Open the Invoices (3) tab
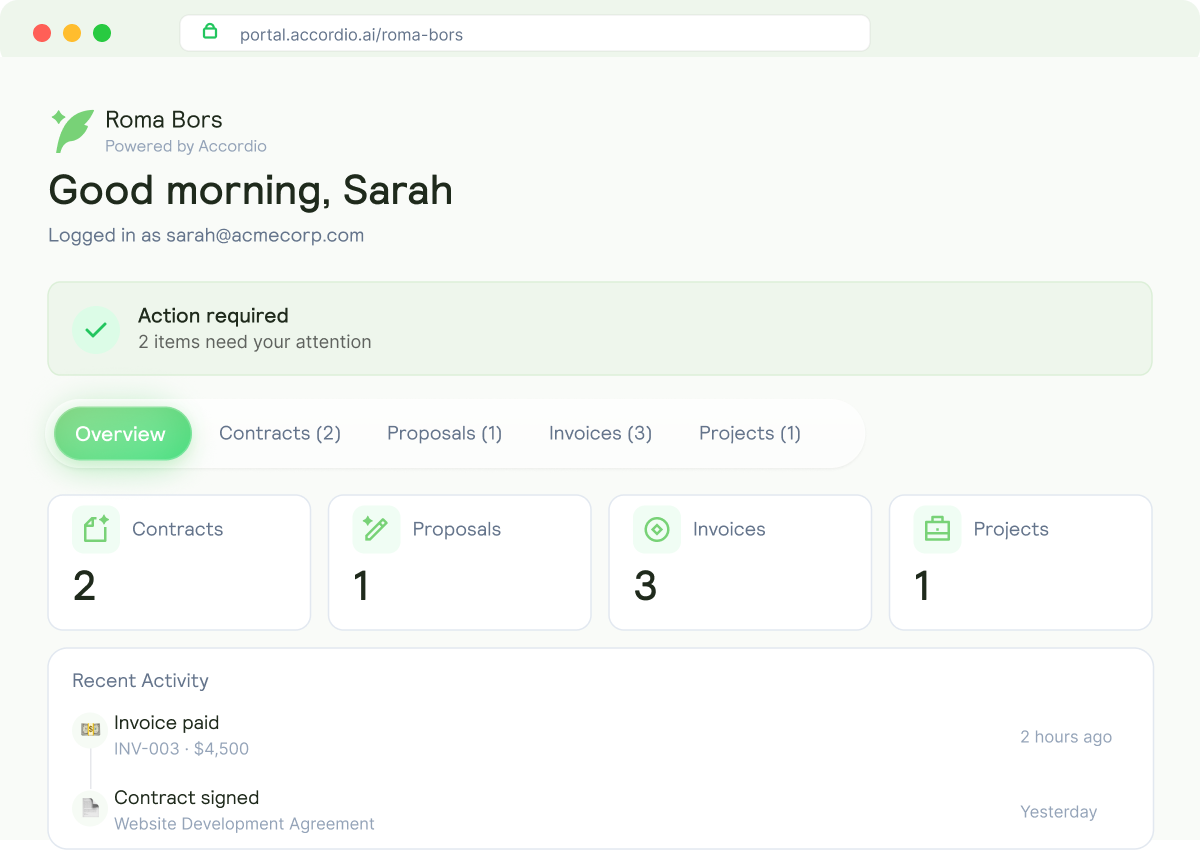The image size is (1200, 850). (x=600, y=433)
